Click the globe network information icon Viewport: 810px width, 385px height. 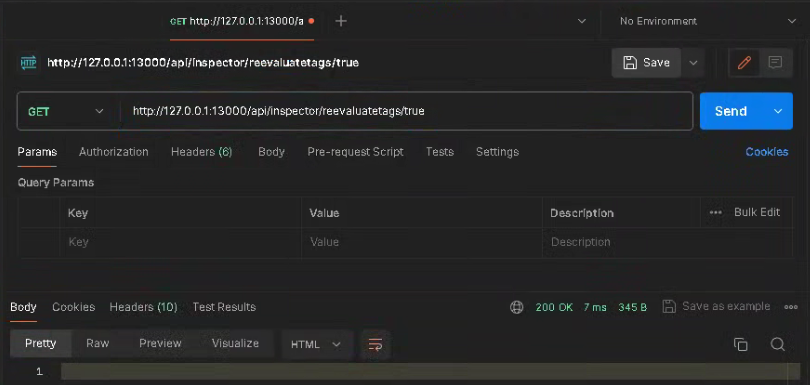tap(517, 307)
